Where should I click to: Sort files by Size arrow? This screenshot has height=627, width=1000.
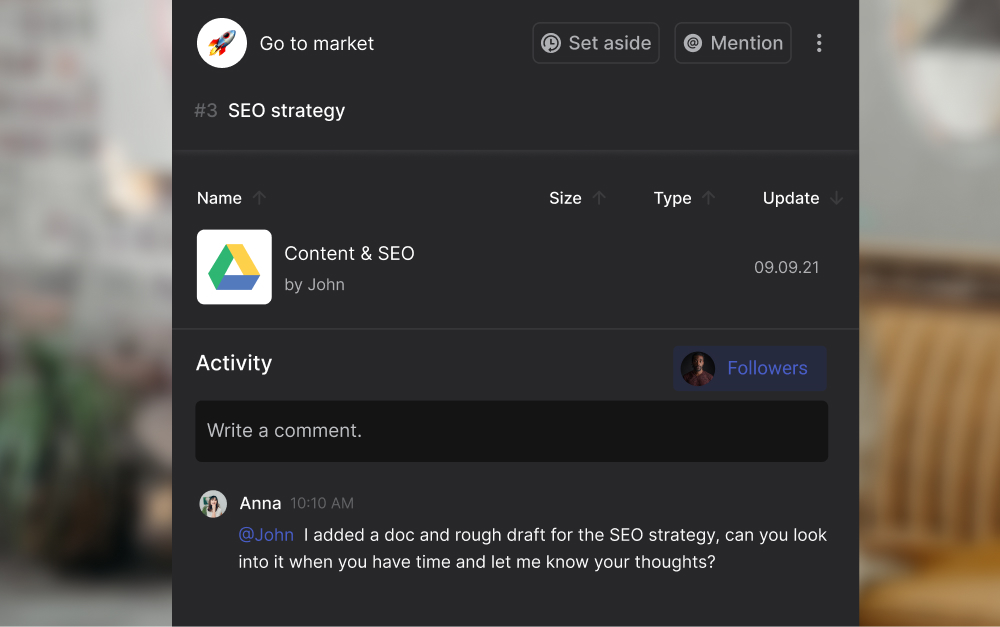[600, 198]
